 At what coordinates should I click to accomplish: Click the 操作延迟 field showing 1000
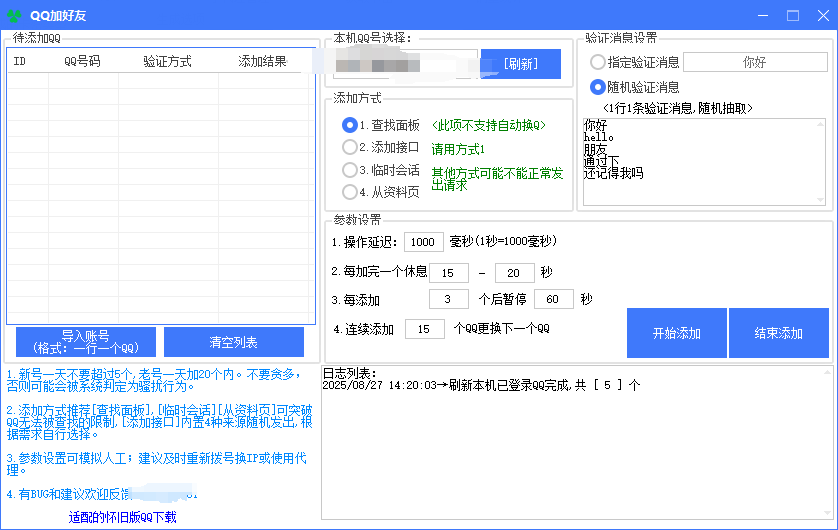pyautogui.click(x=424, y=242)
